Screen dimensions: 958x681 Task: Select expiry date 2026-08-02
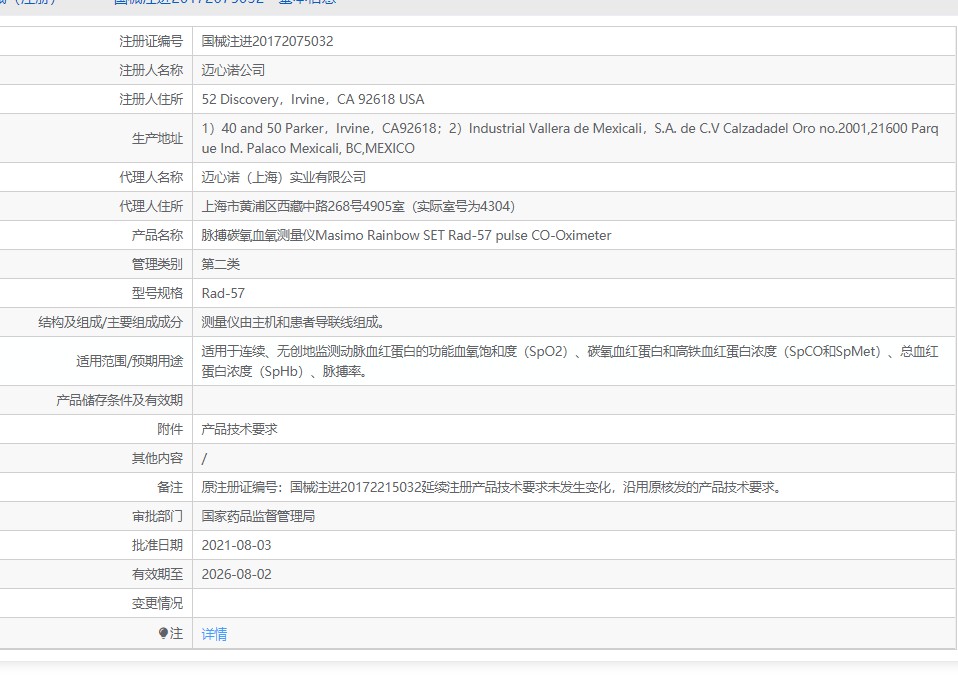click(x=236, y=574)
